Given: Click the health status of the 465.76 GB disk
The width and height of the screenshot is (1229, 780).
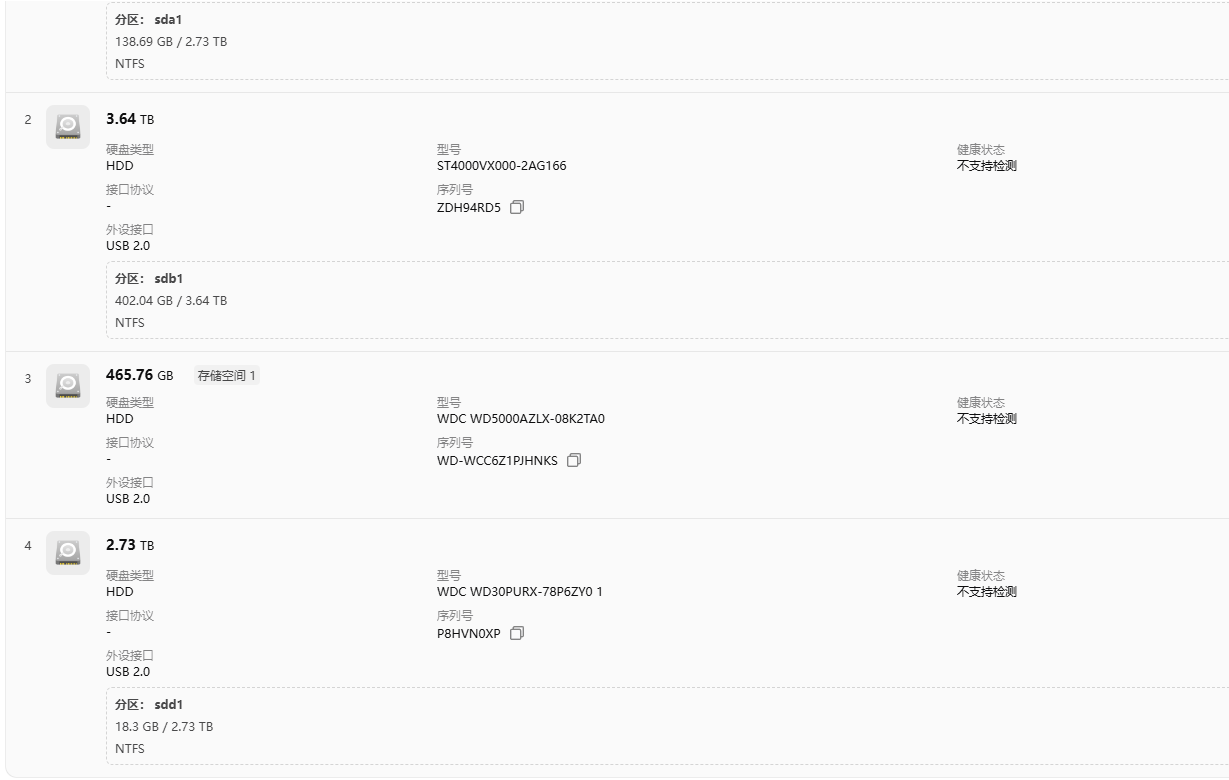Looking at the screenshot, I should click(x=986, y=419).
